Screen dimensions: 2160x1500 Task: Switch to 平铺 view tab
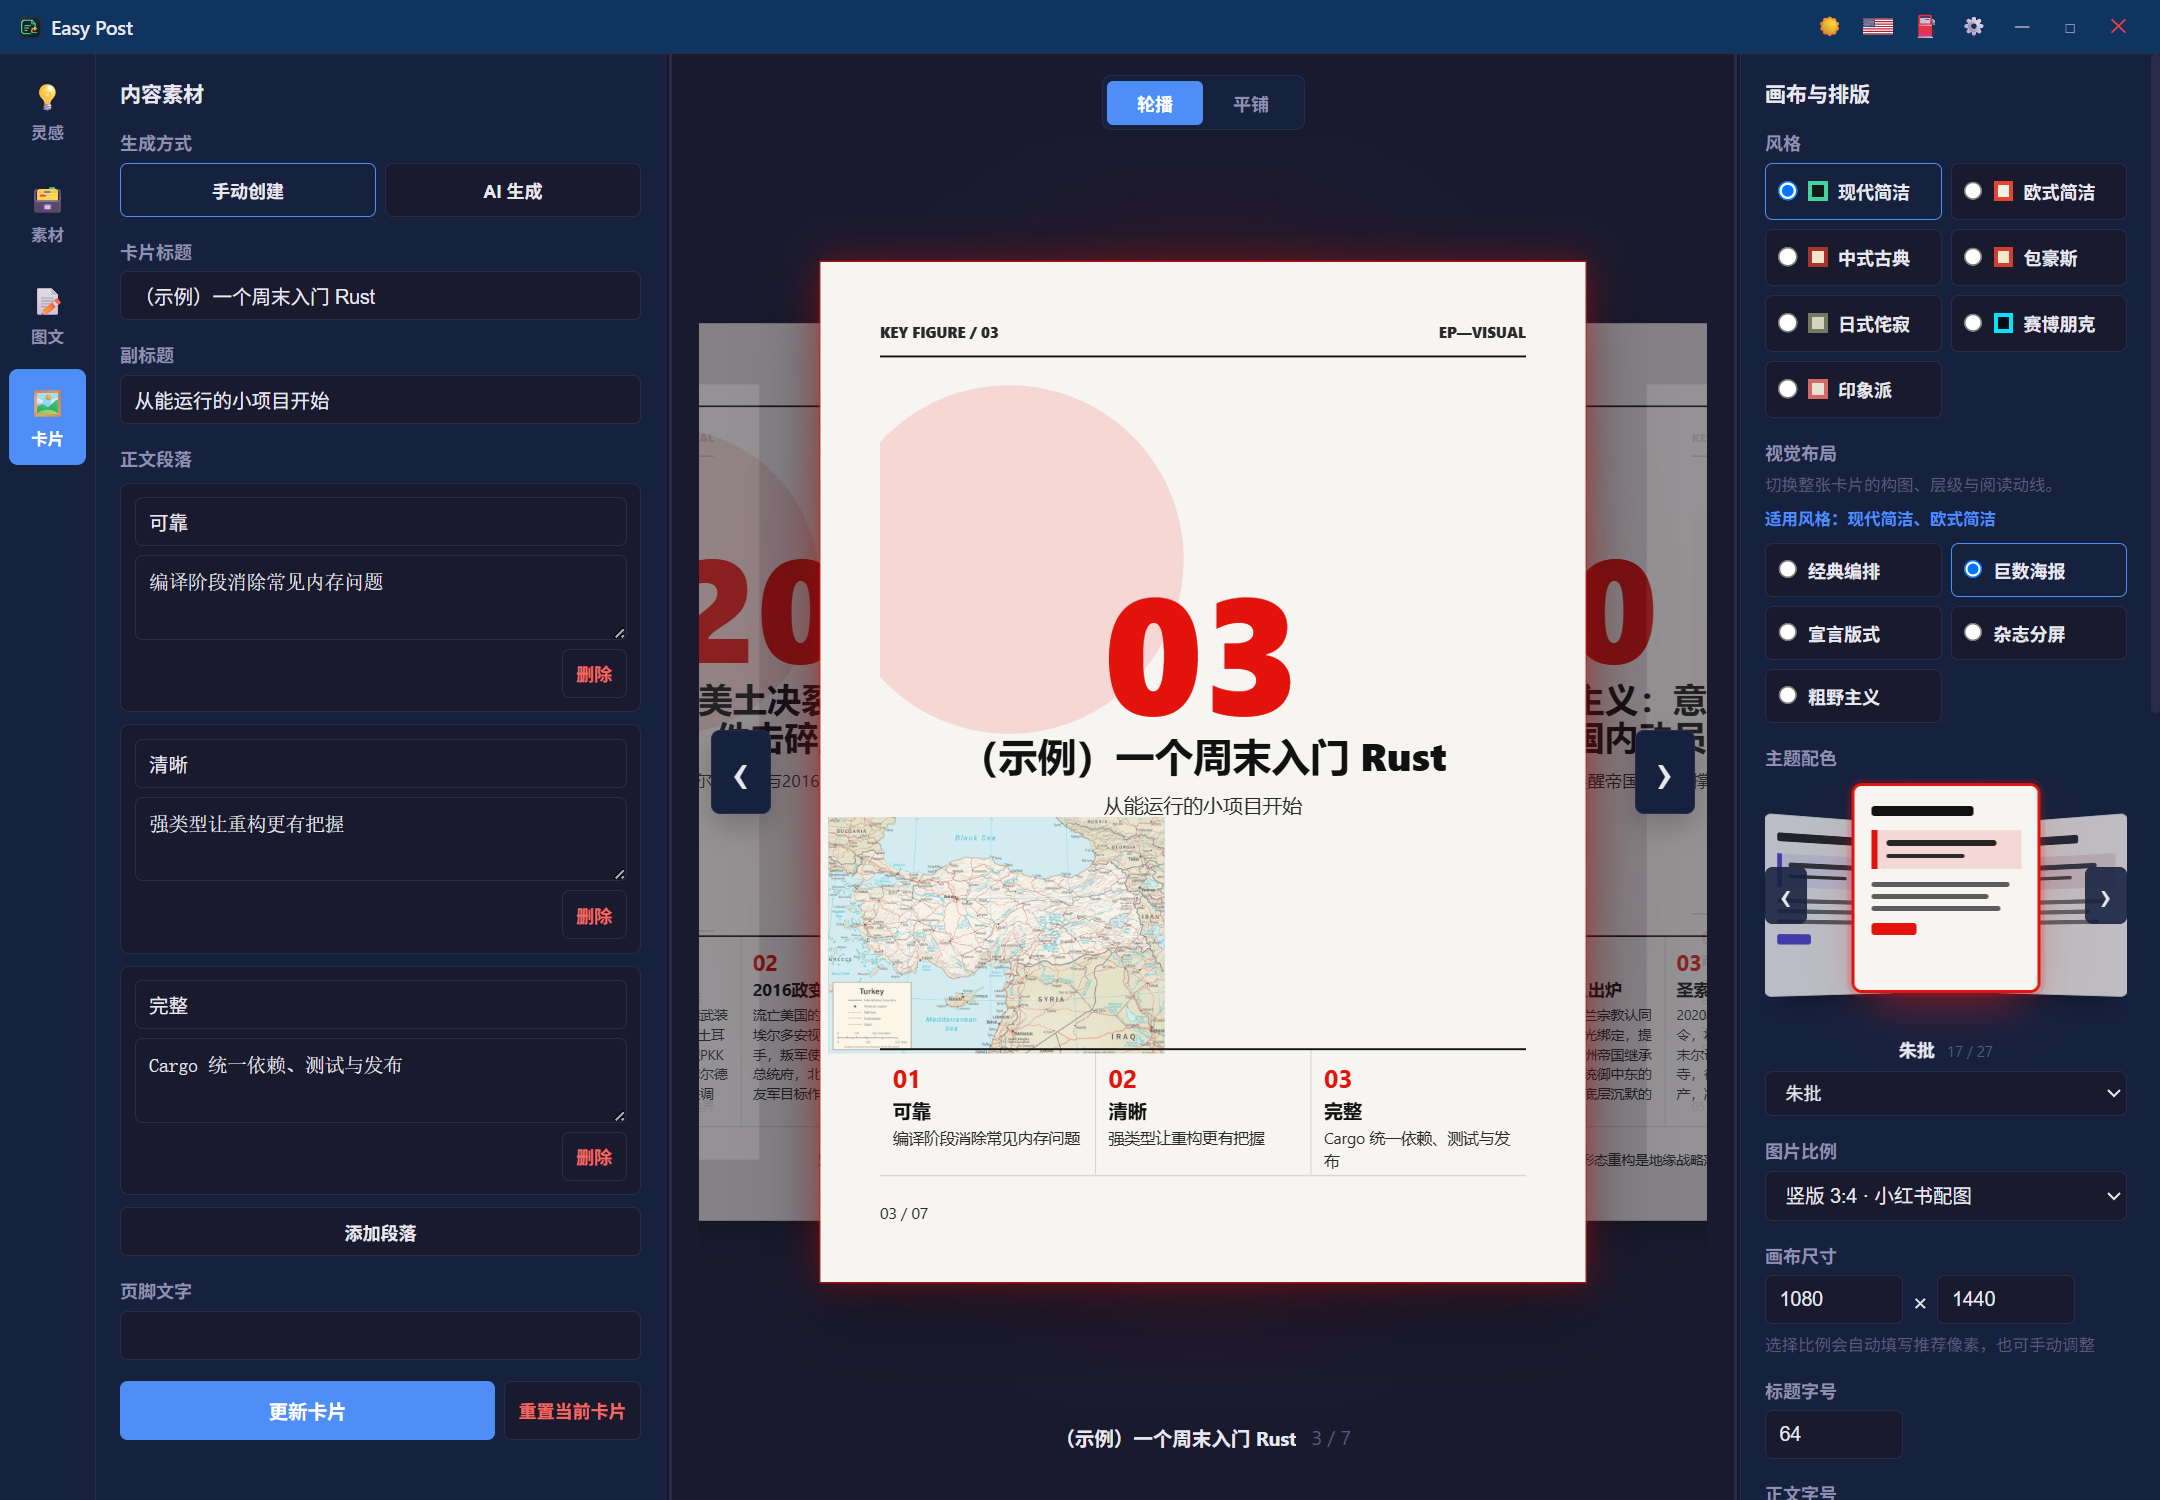pos(1250,103)
